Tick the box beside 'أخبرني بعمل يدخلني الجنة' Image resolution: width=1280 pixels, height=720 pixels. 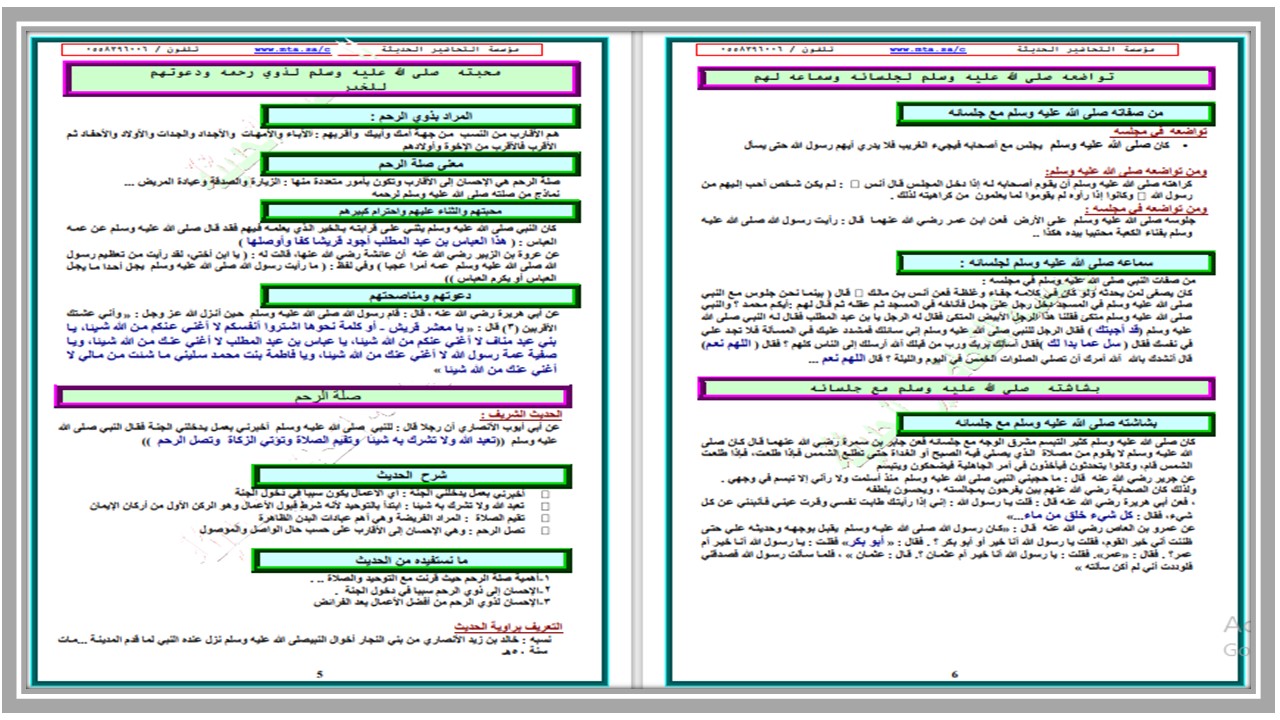click(546, 495)
